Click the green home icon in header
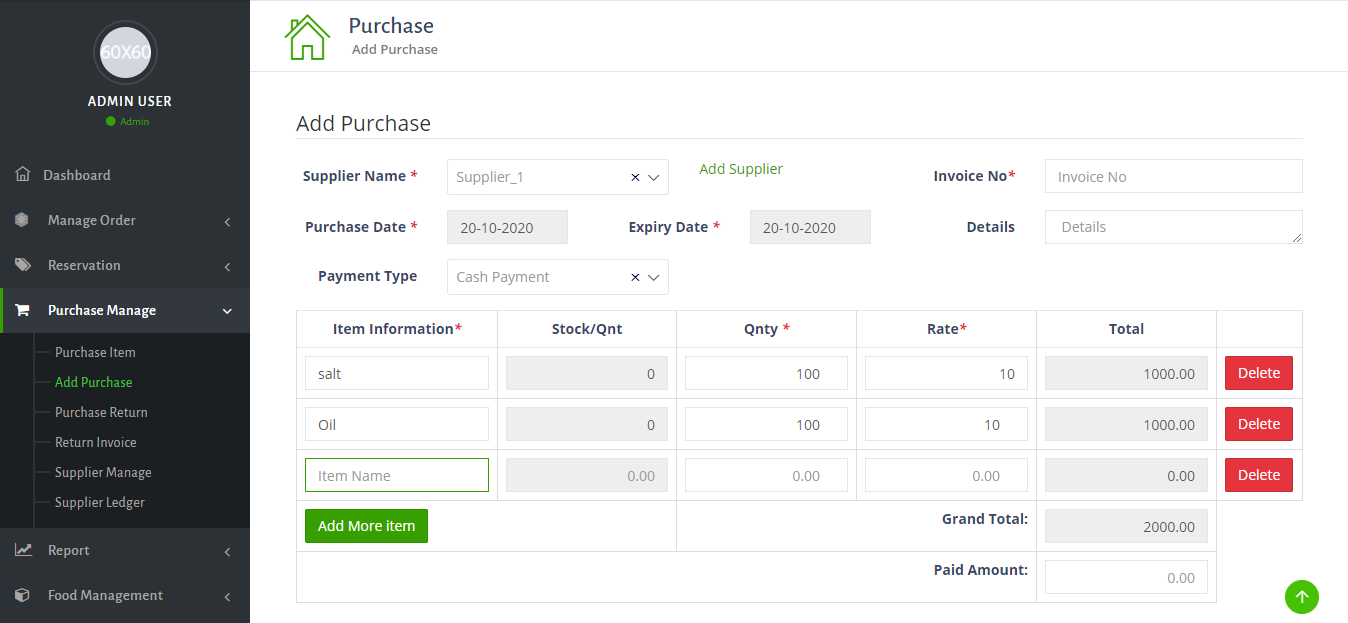 [307, 38]
